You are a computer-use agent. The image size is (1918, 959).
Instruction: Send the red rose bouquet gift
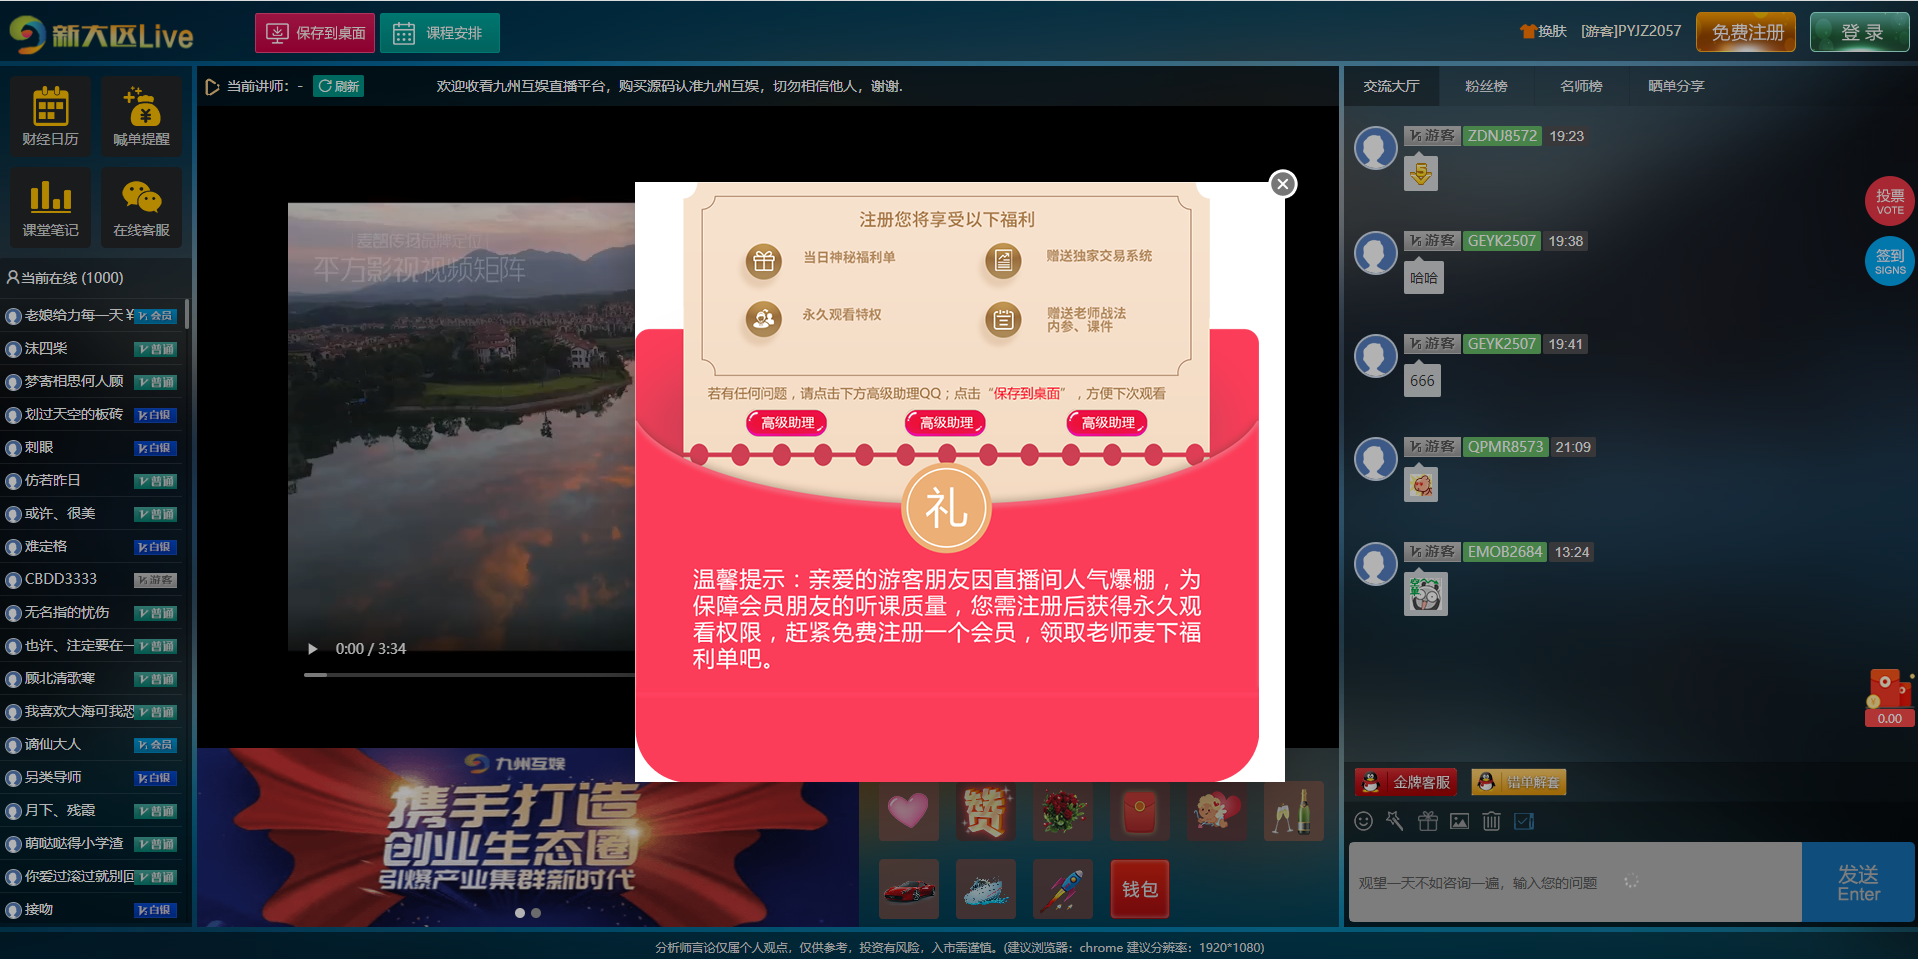coord(1062,811)
